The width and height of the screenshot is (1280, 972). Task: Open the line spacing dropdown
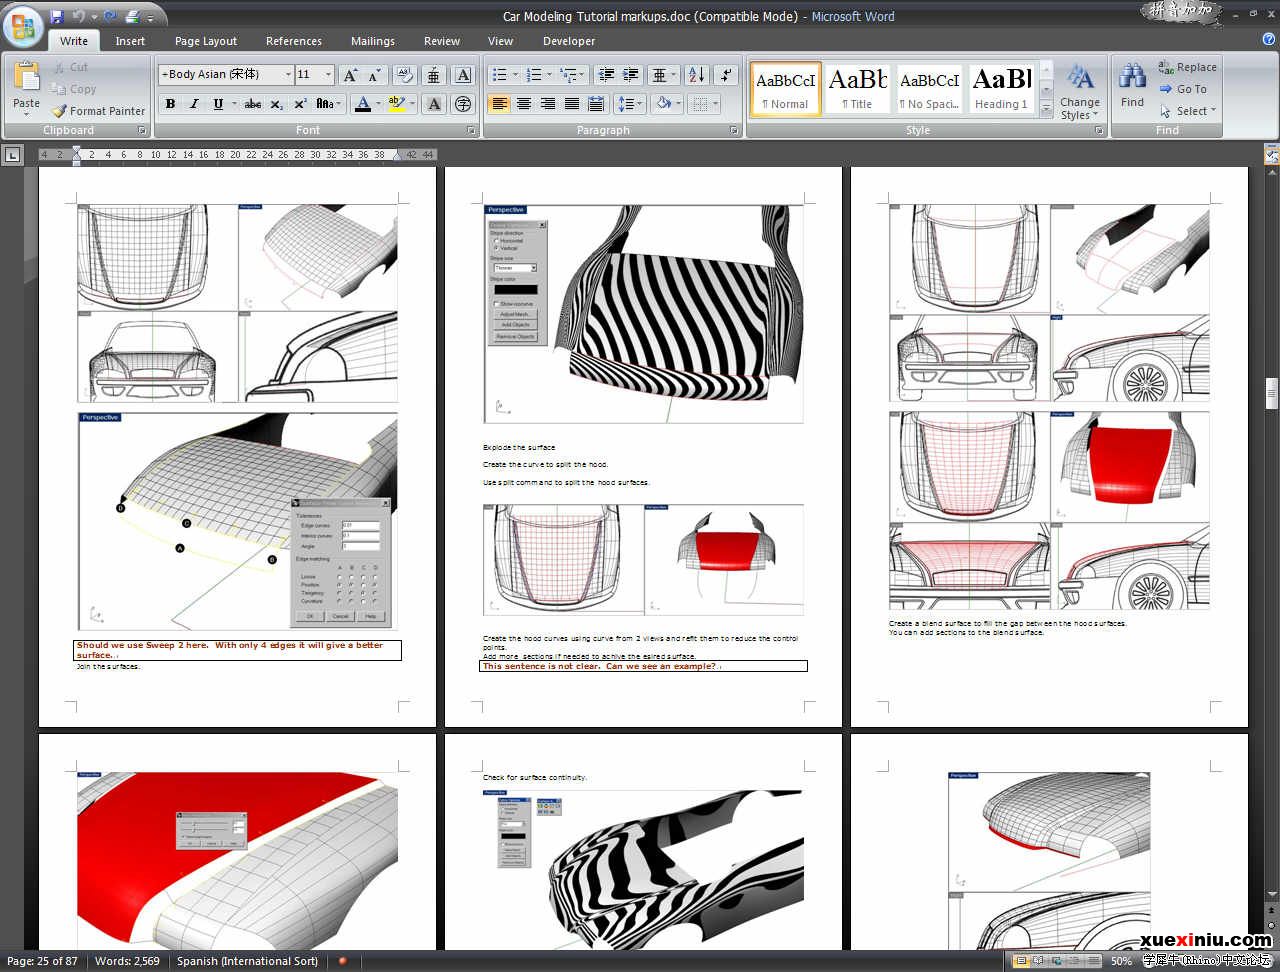click(x=631, y=104)
